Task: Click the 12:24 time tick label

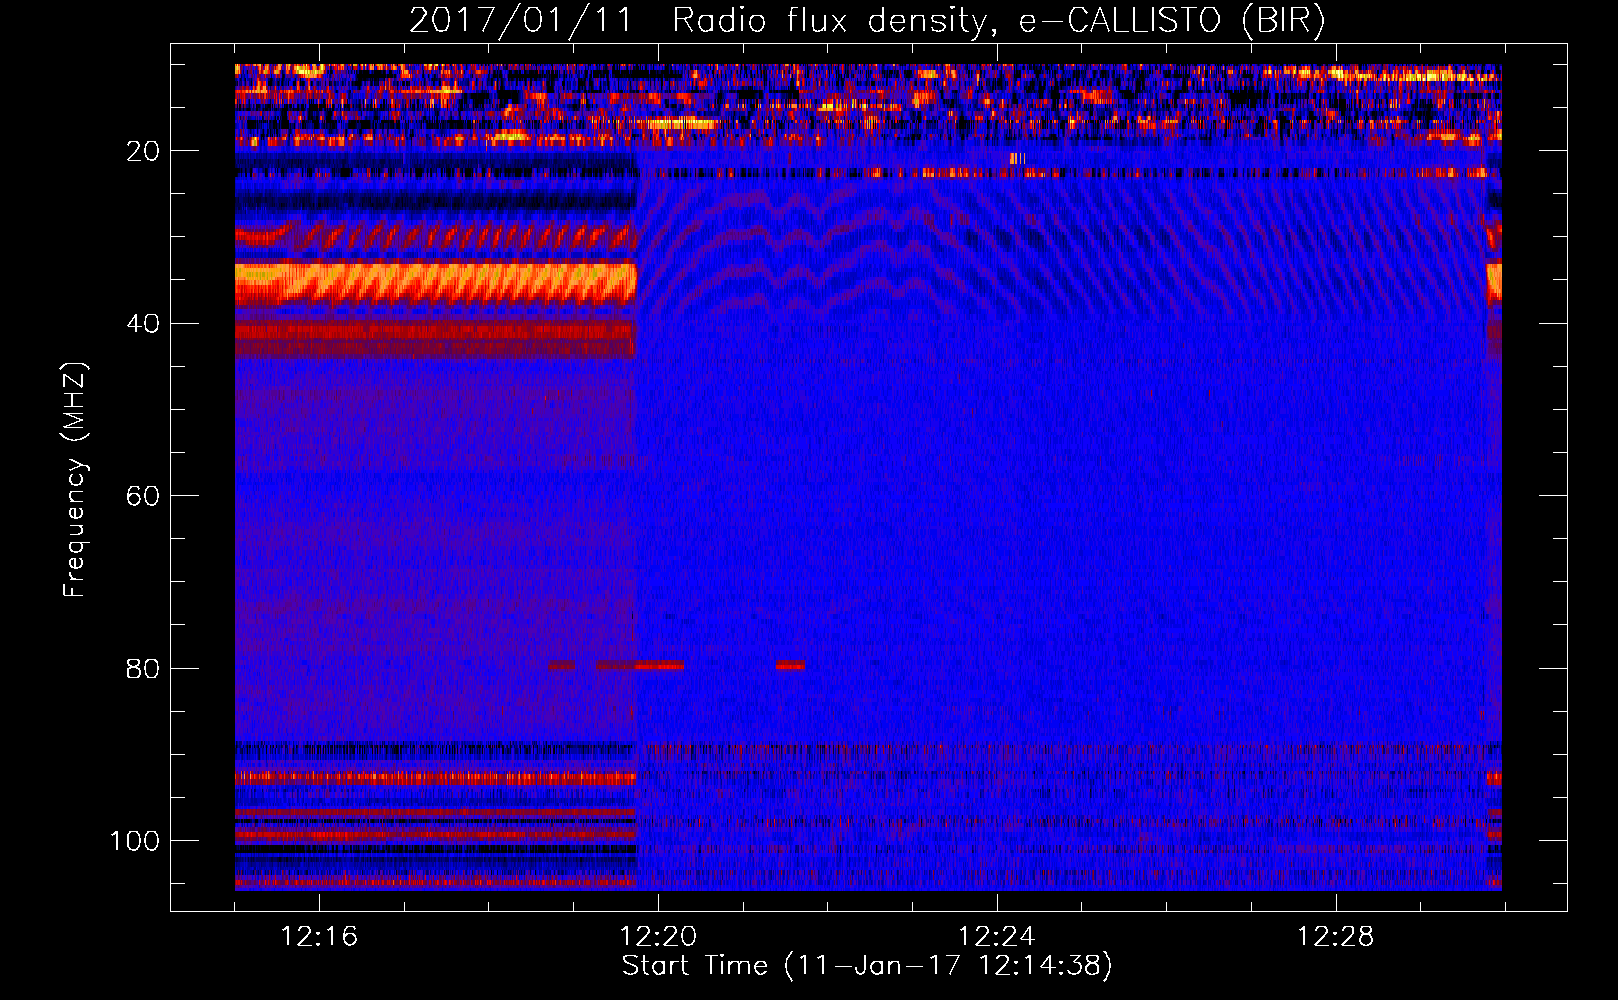Action: pos(997,937)
